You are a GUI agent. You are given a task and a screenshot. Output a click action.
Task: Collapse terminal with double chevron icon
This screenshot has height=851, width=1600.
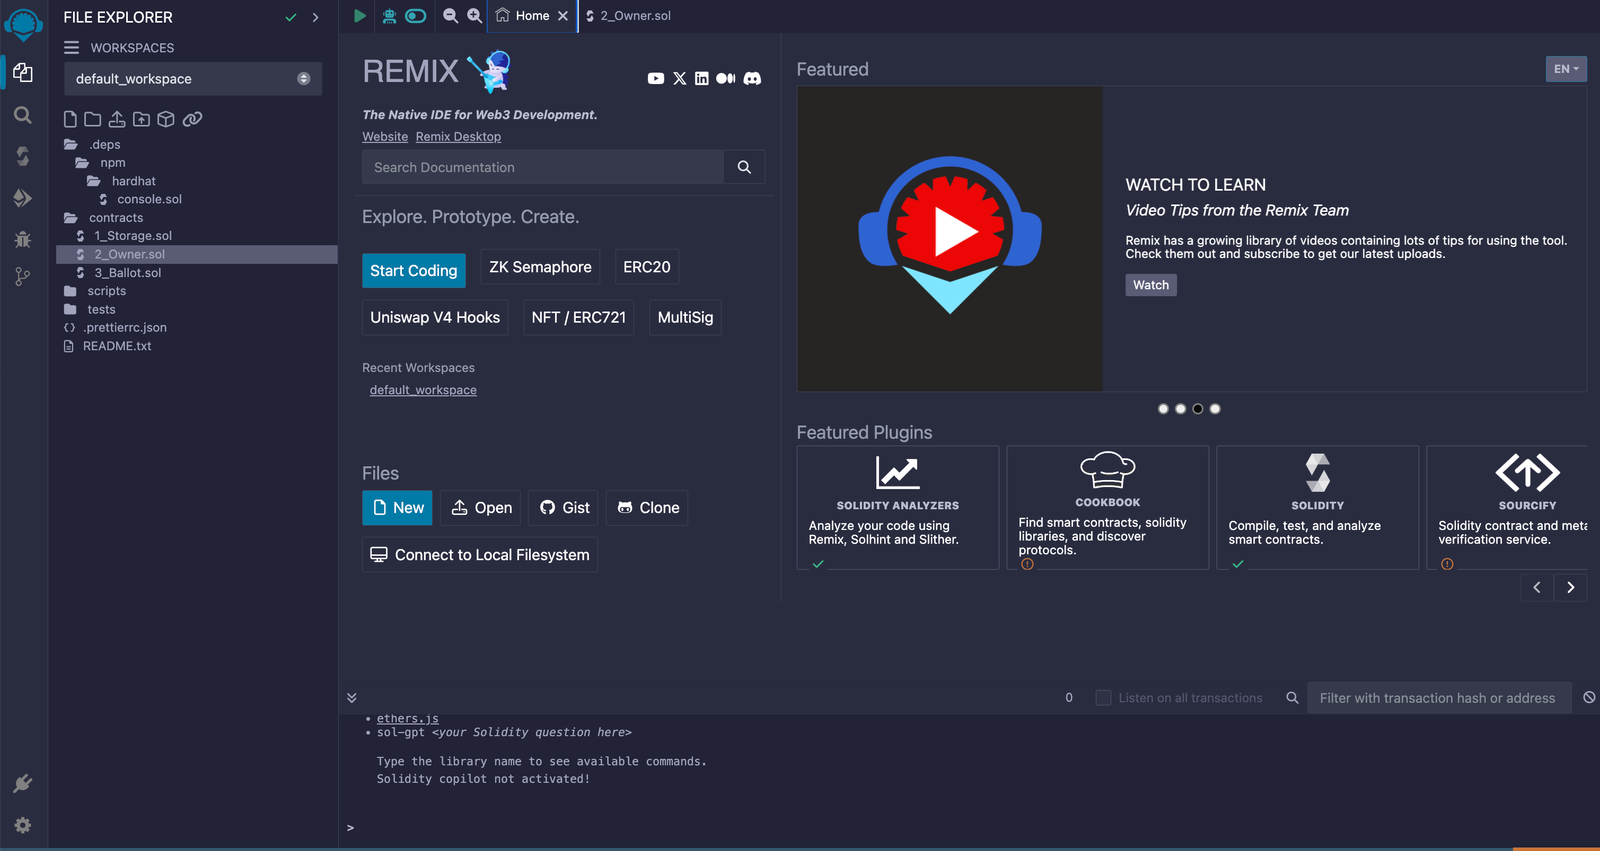(351, 698)
